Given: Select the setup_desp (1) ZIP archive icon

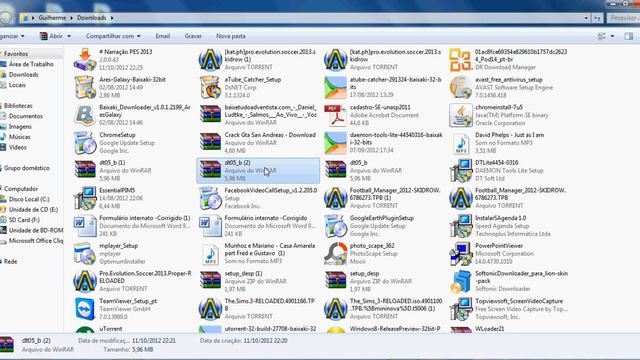Looking at the screenshot, I should tap(210, 281).
